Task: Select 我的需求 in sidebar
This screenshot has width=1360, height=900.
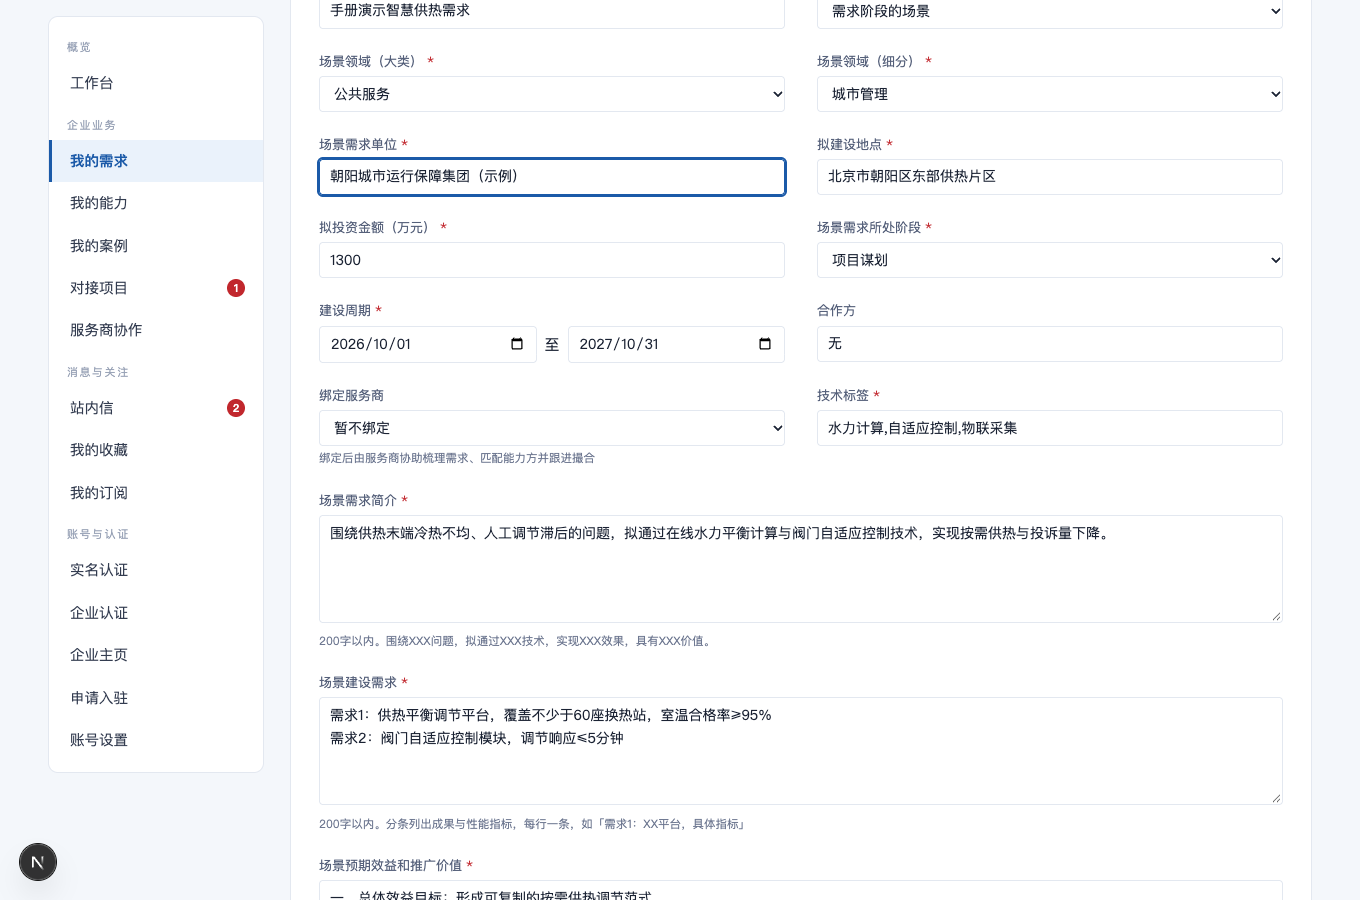Action: point(156,161)
